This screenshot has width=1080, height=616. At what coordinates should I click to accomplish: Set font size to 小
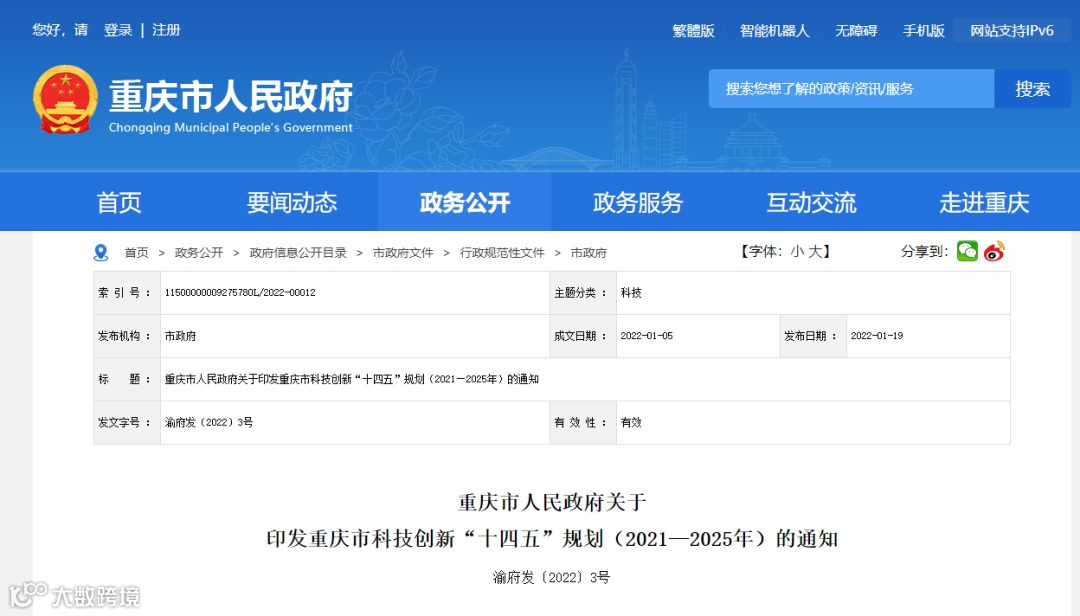click(x=797, y=251)
